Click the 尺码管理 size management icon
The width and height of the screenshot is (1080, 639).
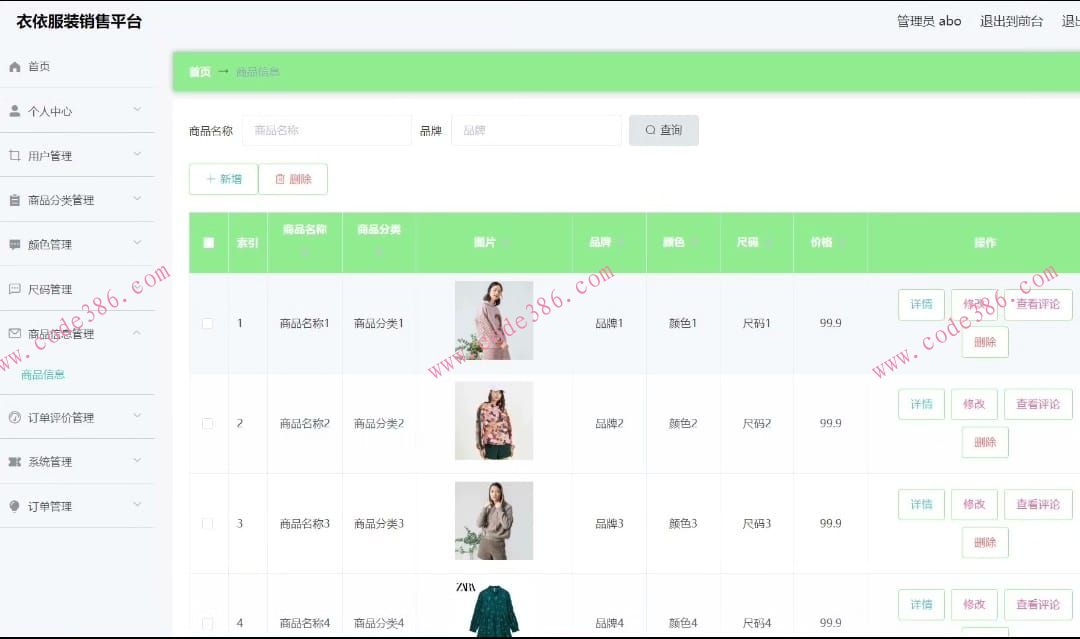(14, 288)
